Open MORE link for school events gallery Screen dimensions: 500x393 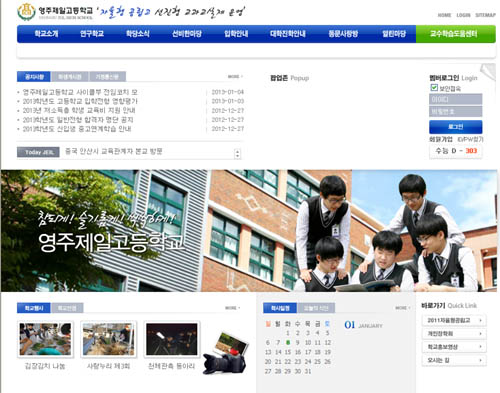tap(232, 308)
